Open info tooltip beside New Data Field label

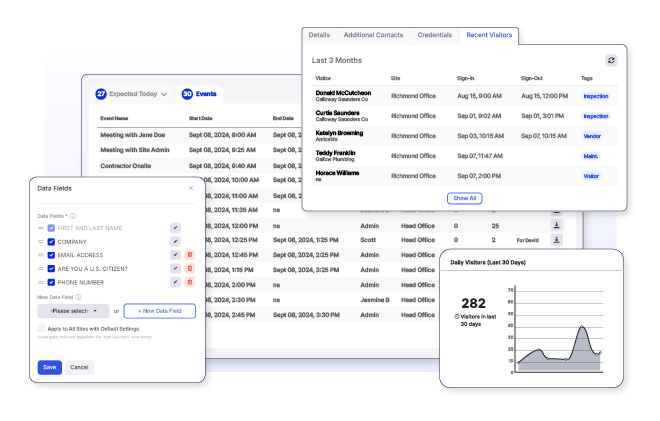tap(78, 297)
